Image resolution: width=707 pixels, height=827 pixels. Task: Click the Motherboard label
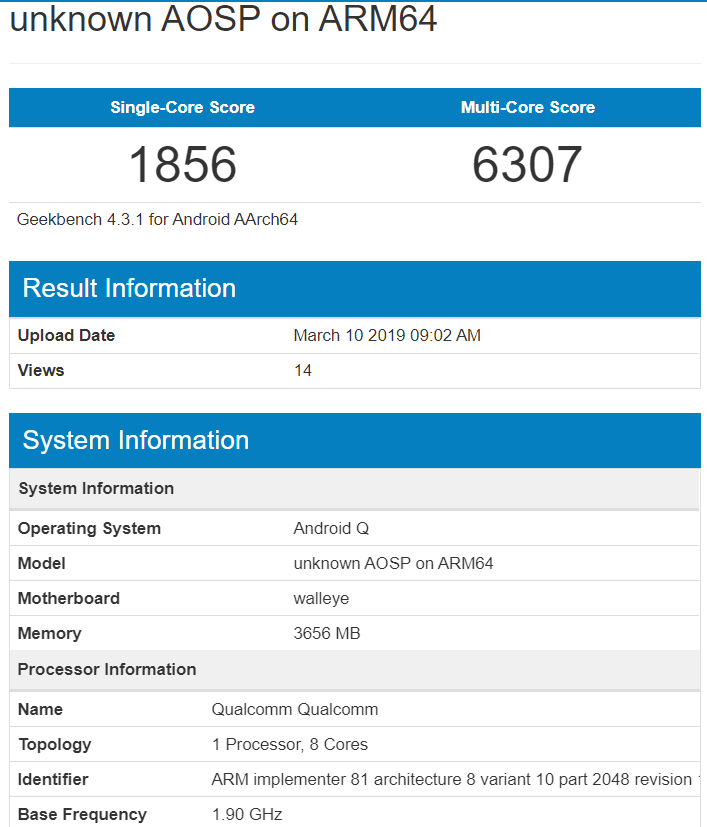click(x=69, y=599)
